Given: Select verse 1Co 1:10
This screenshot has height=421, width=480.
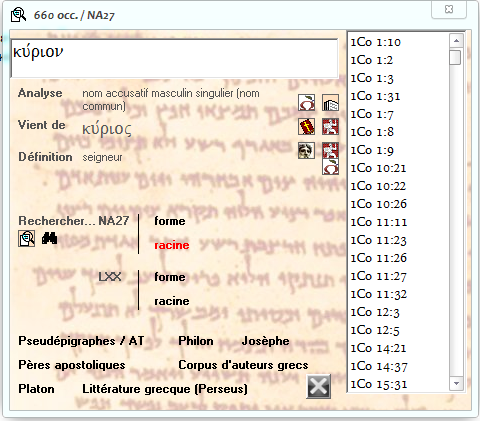Looking at the screenshot, I should (375, 42).
